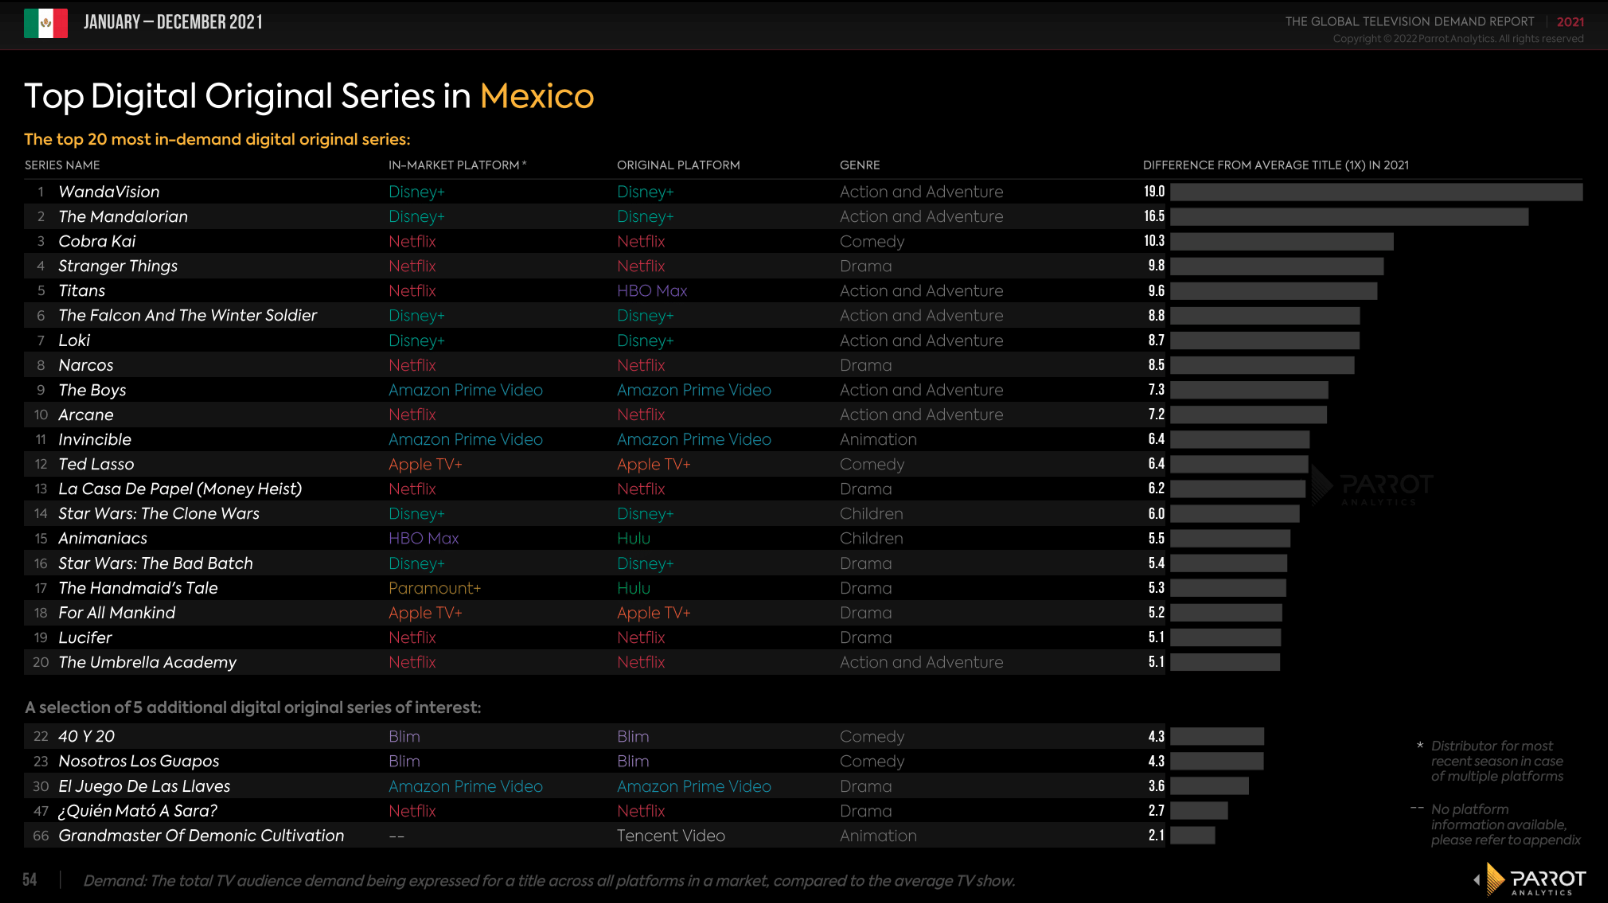Click the red '2021' label in header

tap(1570, 21)
